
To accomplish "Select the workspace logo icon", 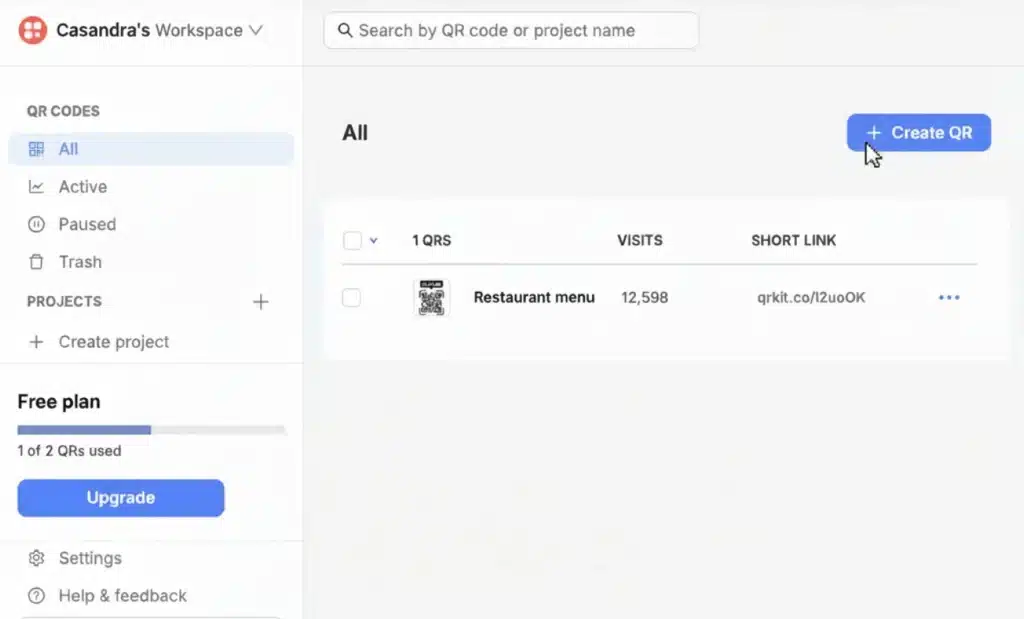I will tap(33, 30).
